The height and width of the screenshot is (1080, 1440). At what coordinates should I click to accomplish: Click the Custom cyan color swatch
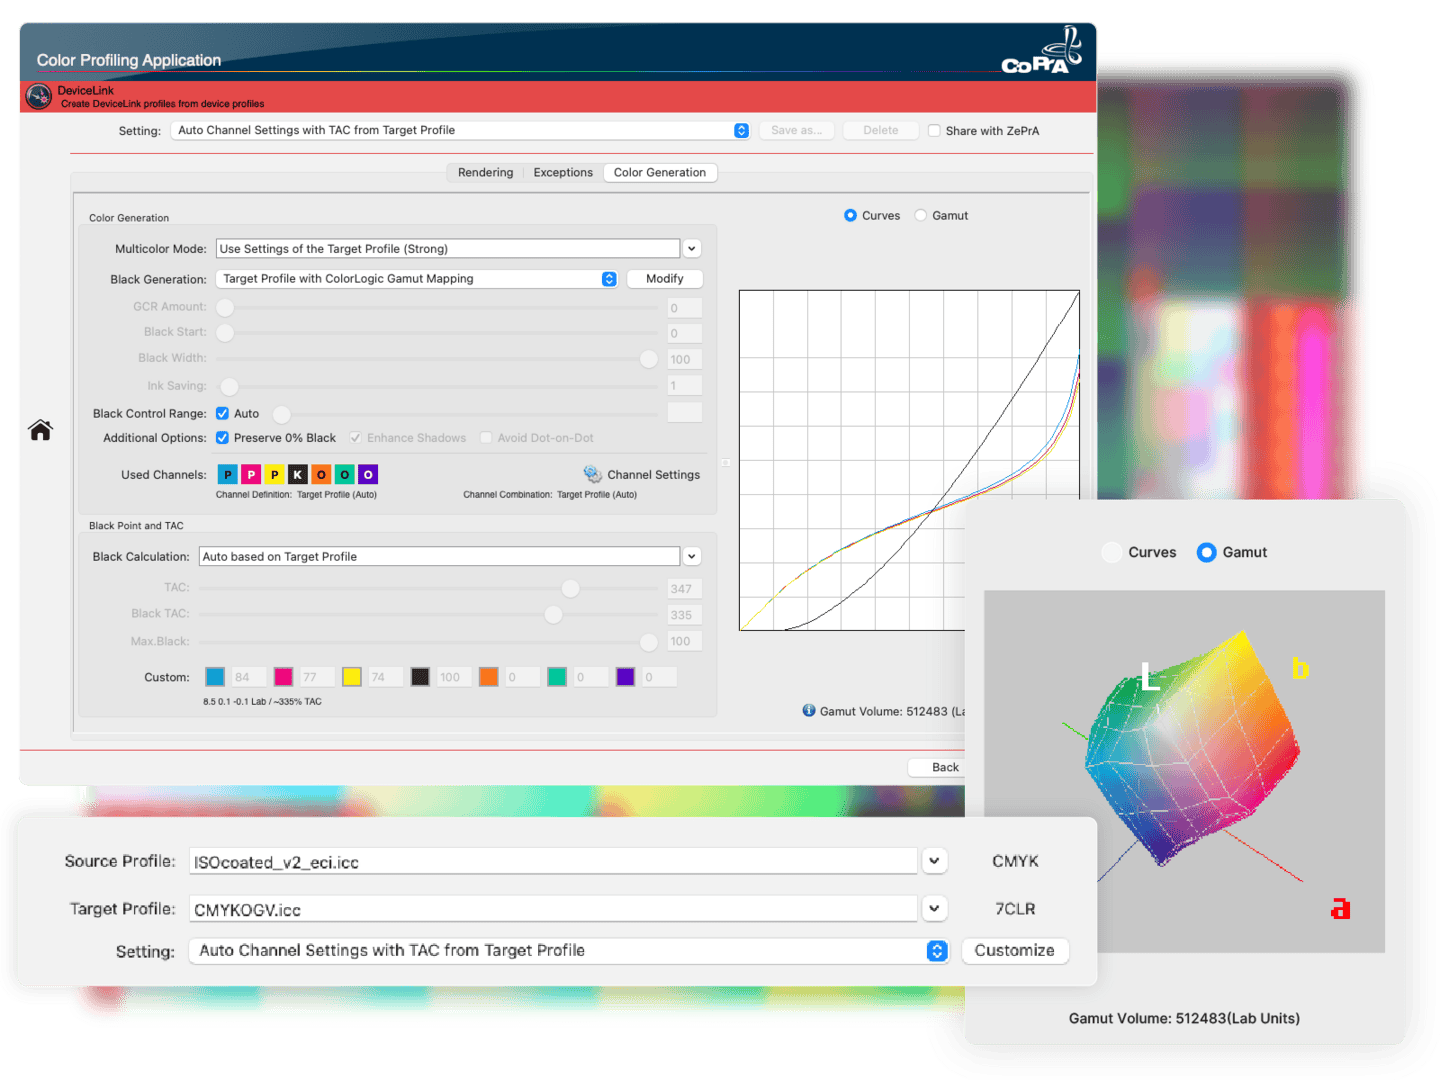tap(215, 677)
